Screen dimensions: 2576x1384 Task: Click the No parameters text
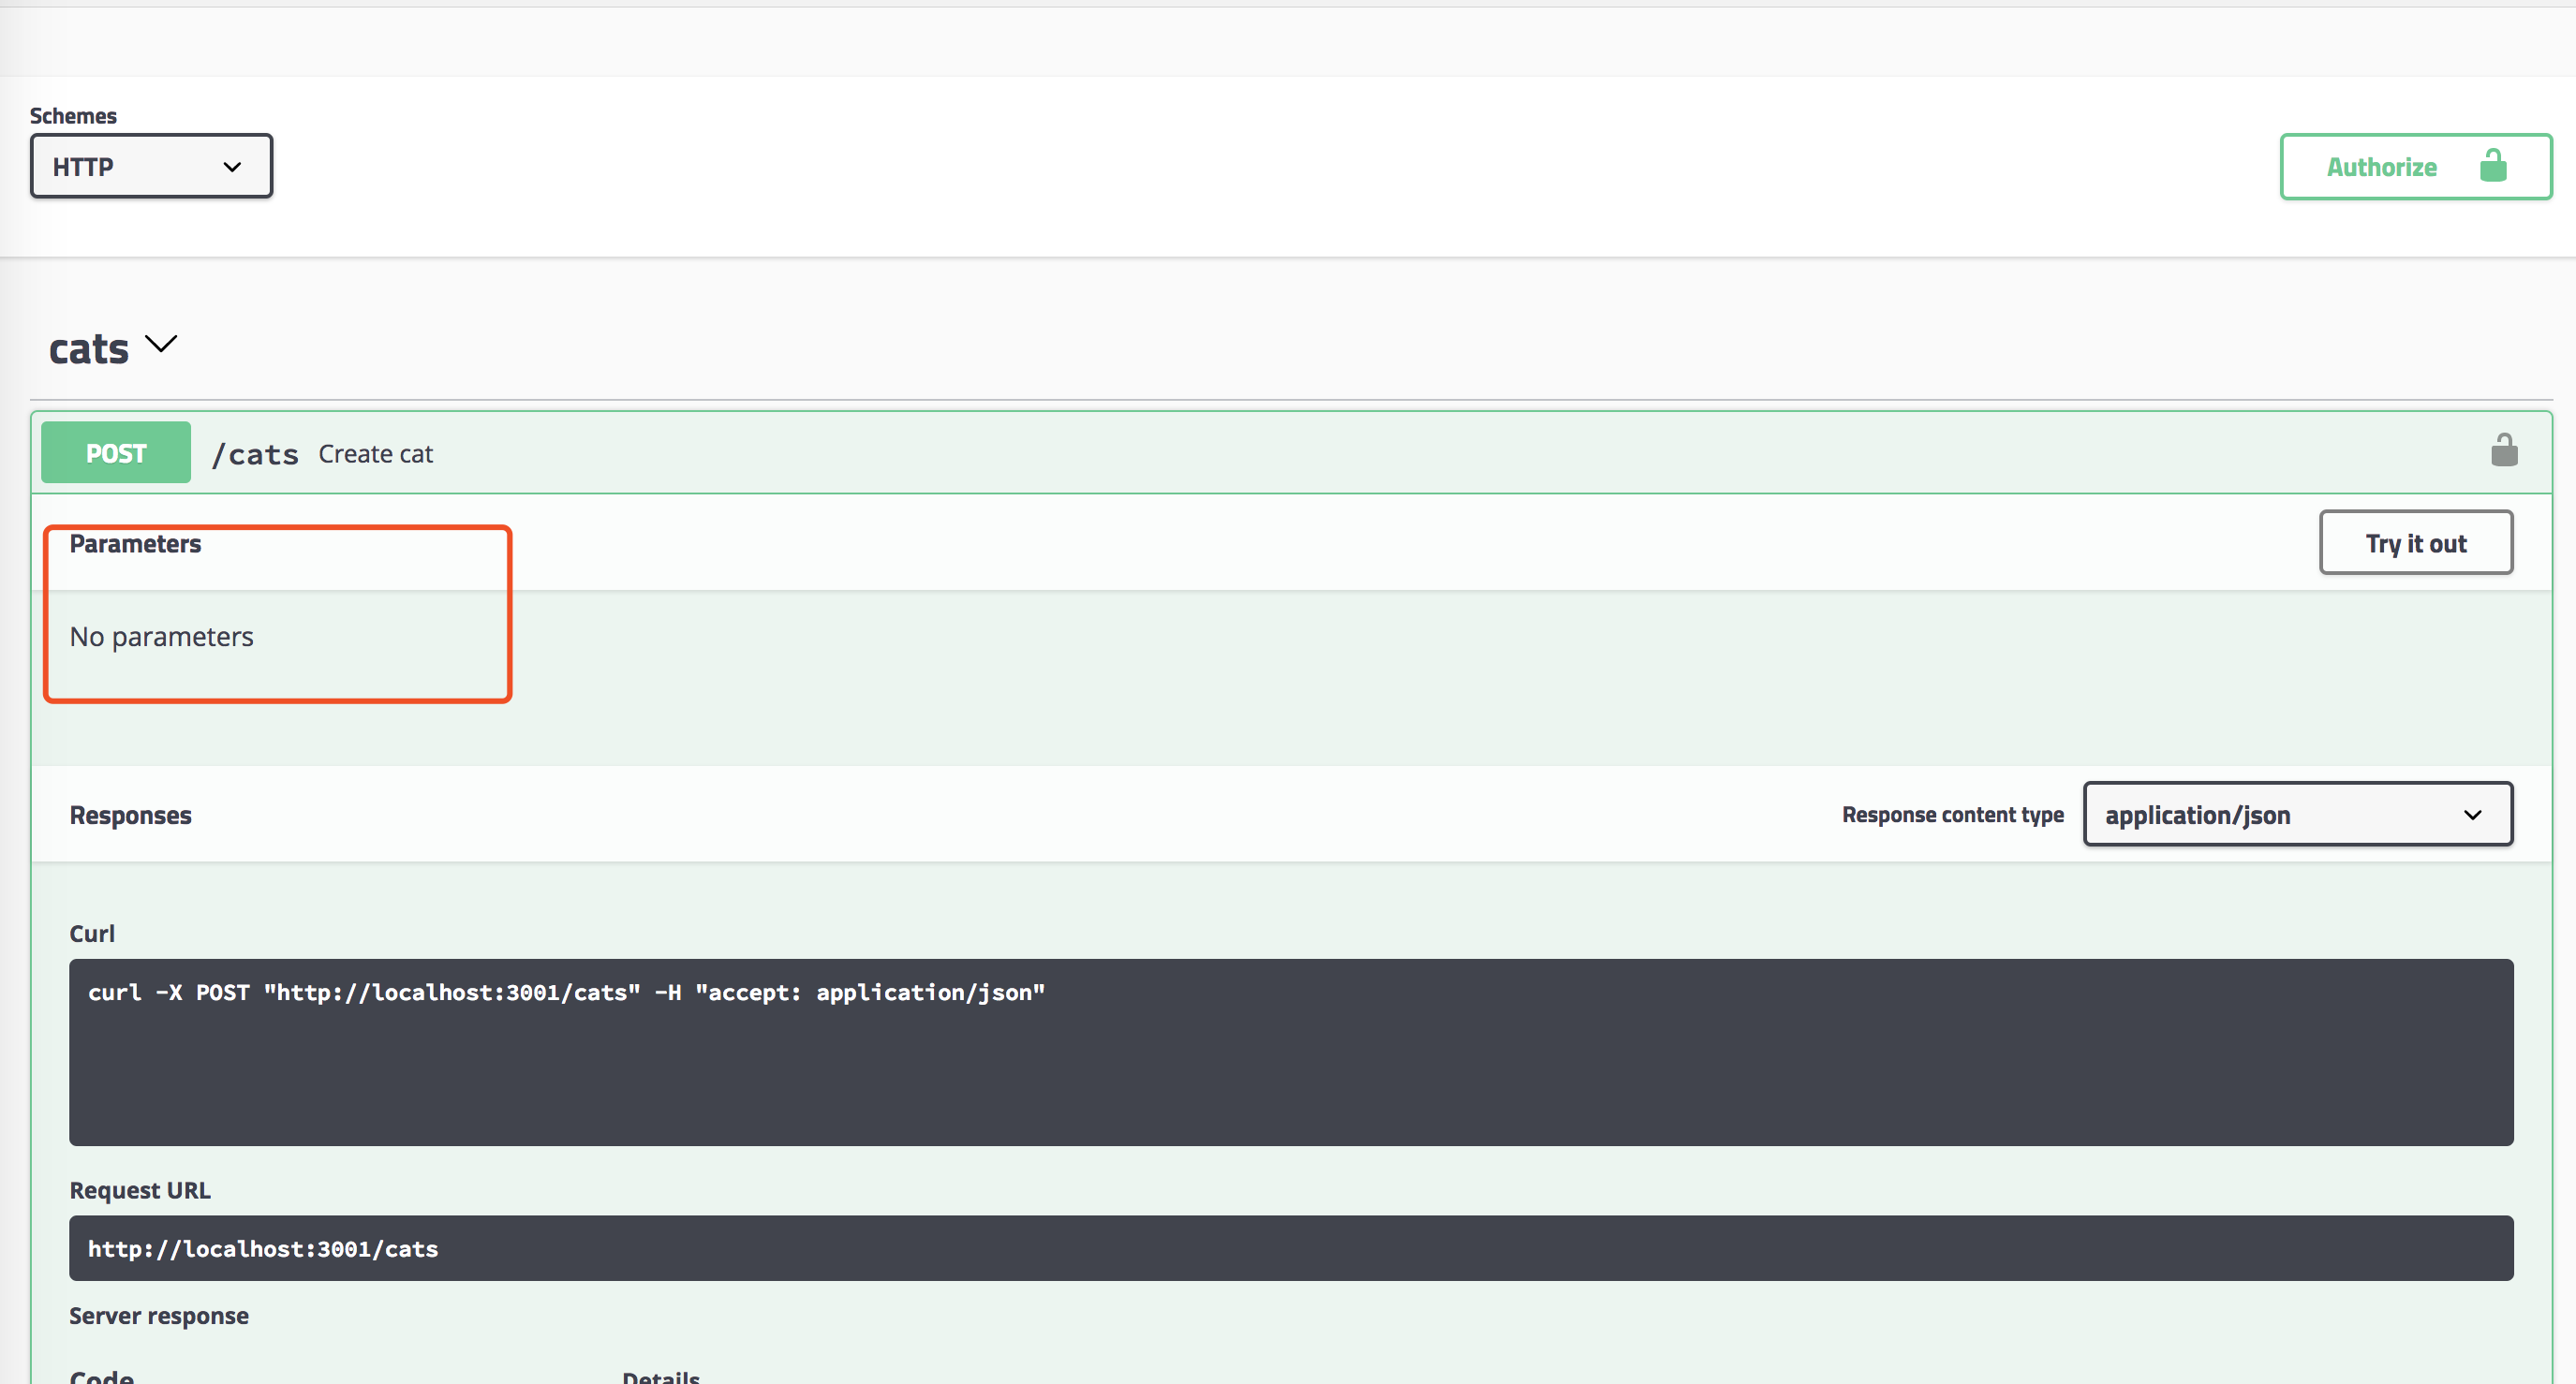161,637
